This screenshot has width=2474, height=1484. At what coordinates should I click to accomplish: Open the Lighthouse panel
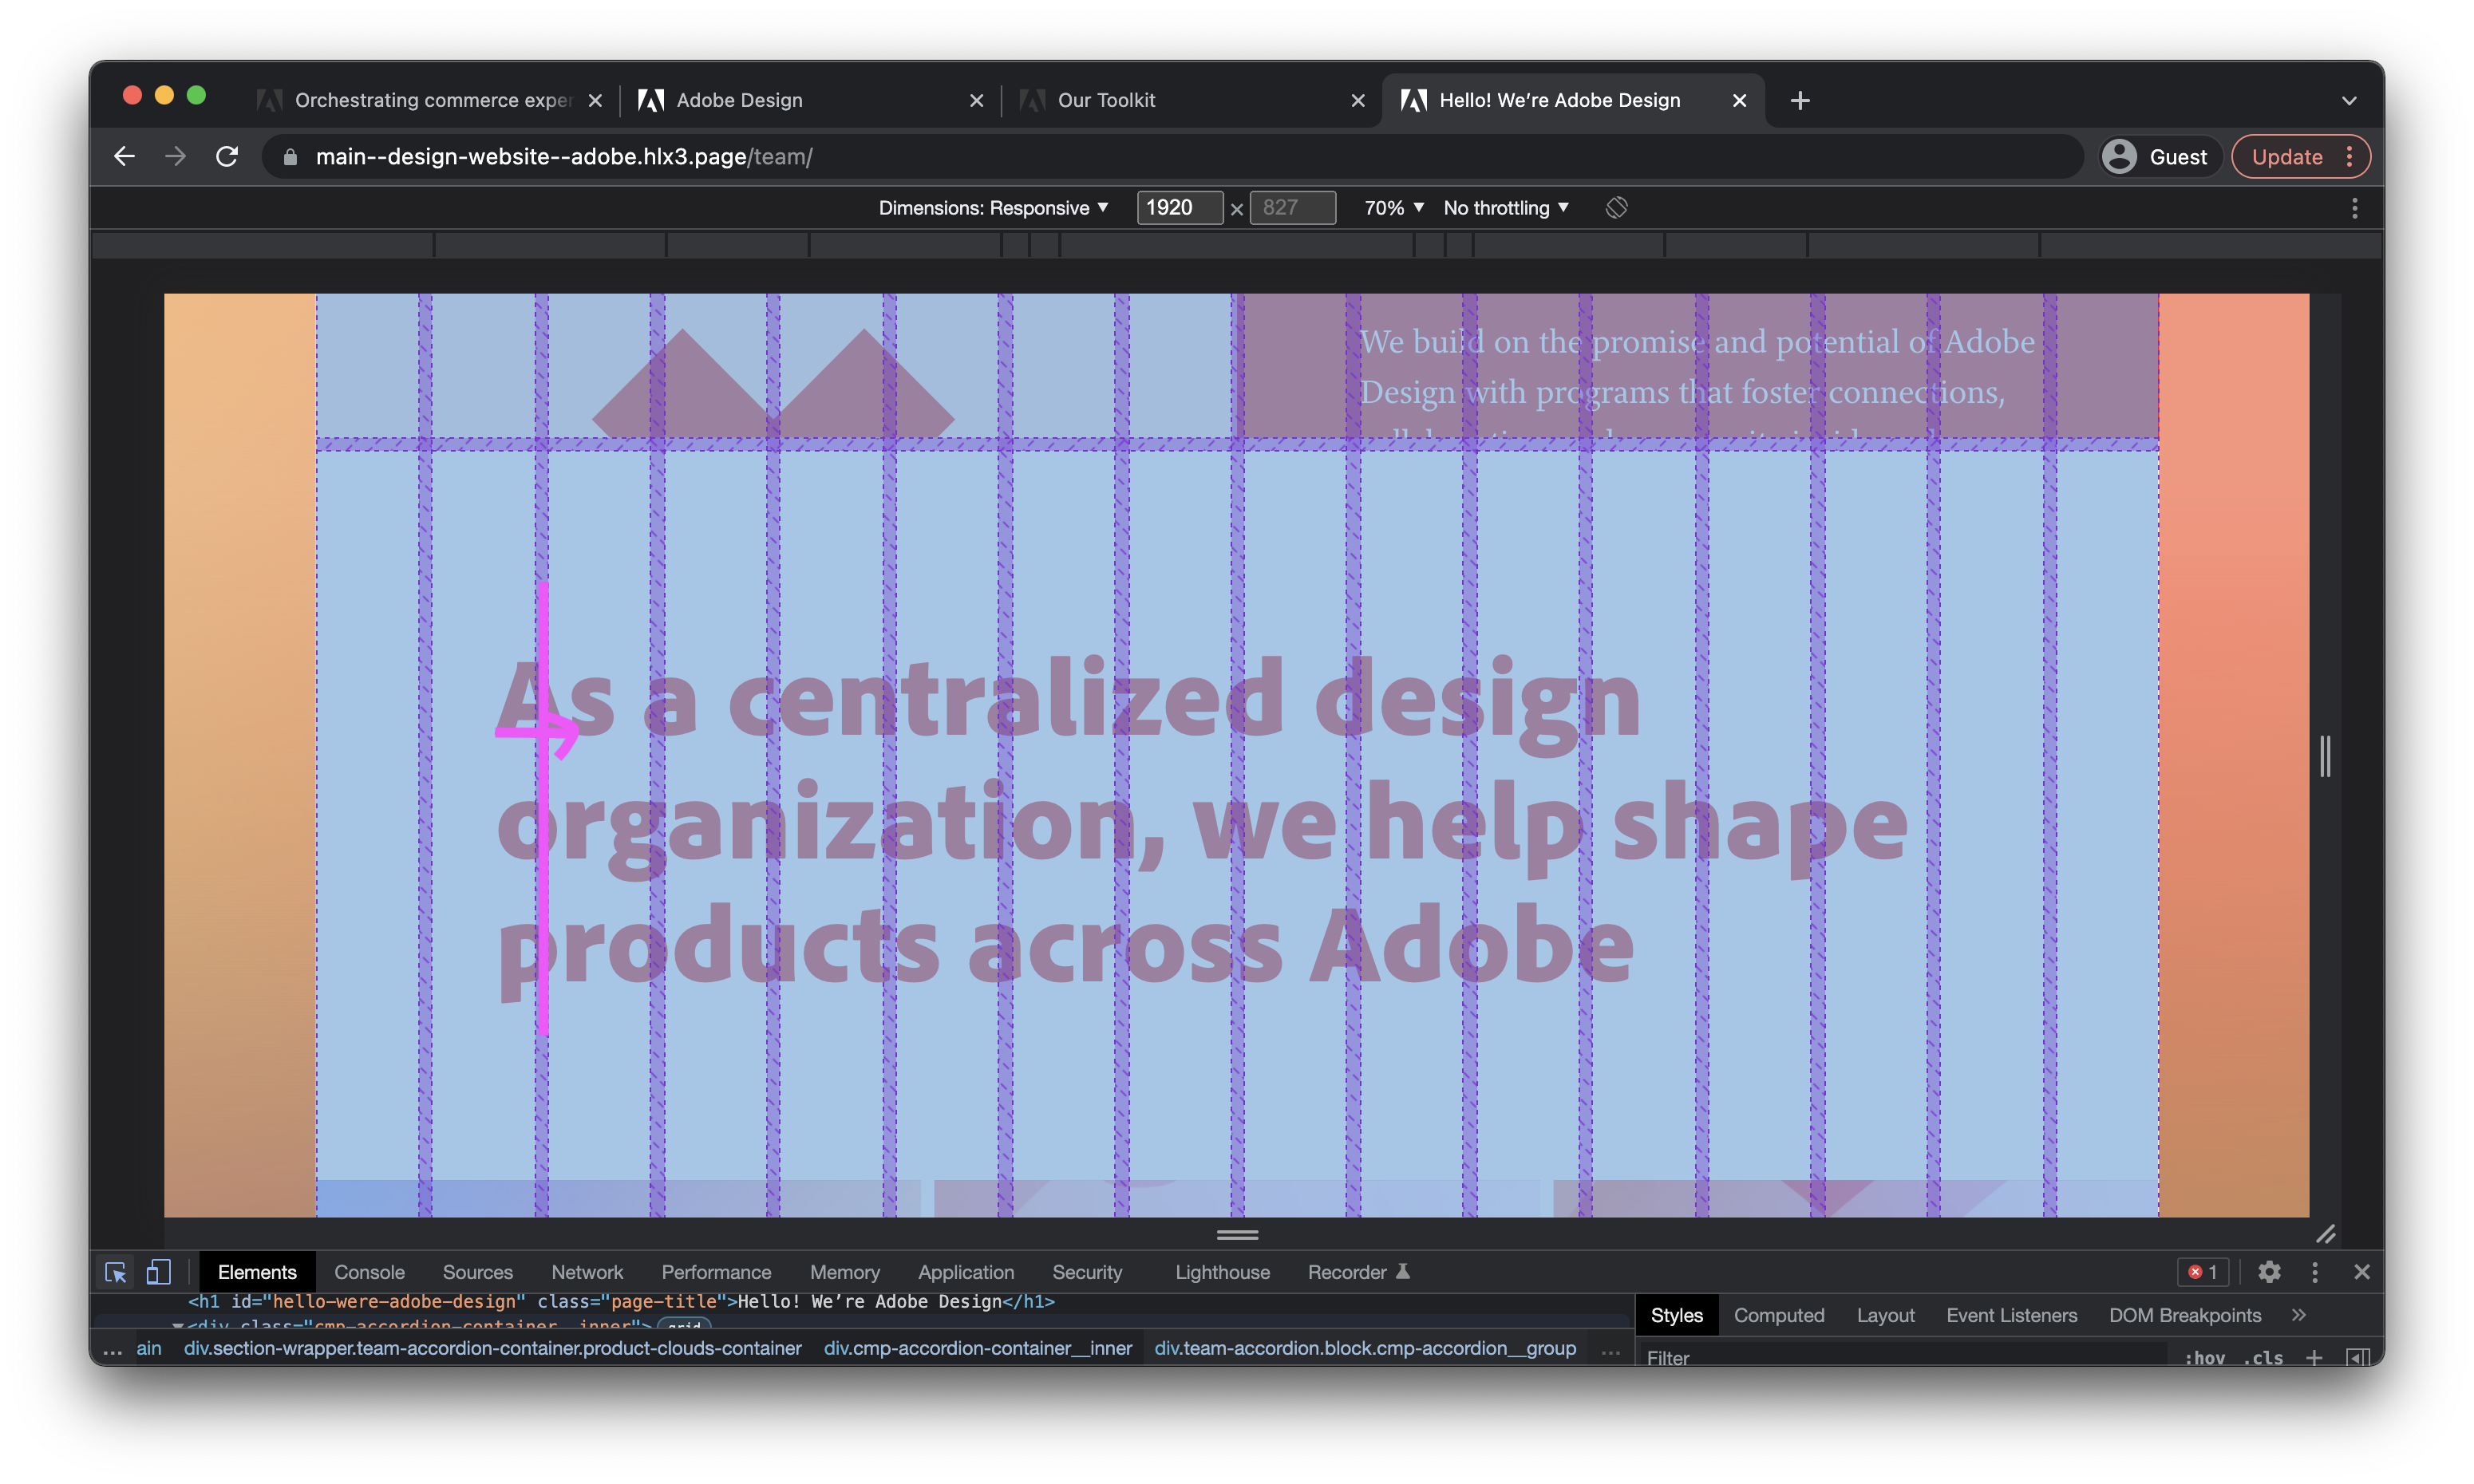1222,1272
